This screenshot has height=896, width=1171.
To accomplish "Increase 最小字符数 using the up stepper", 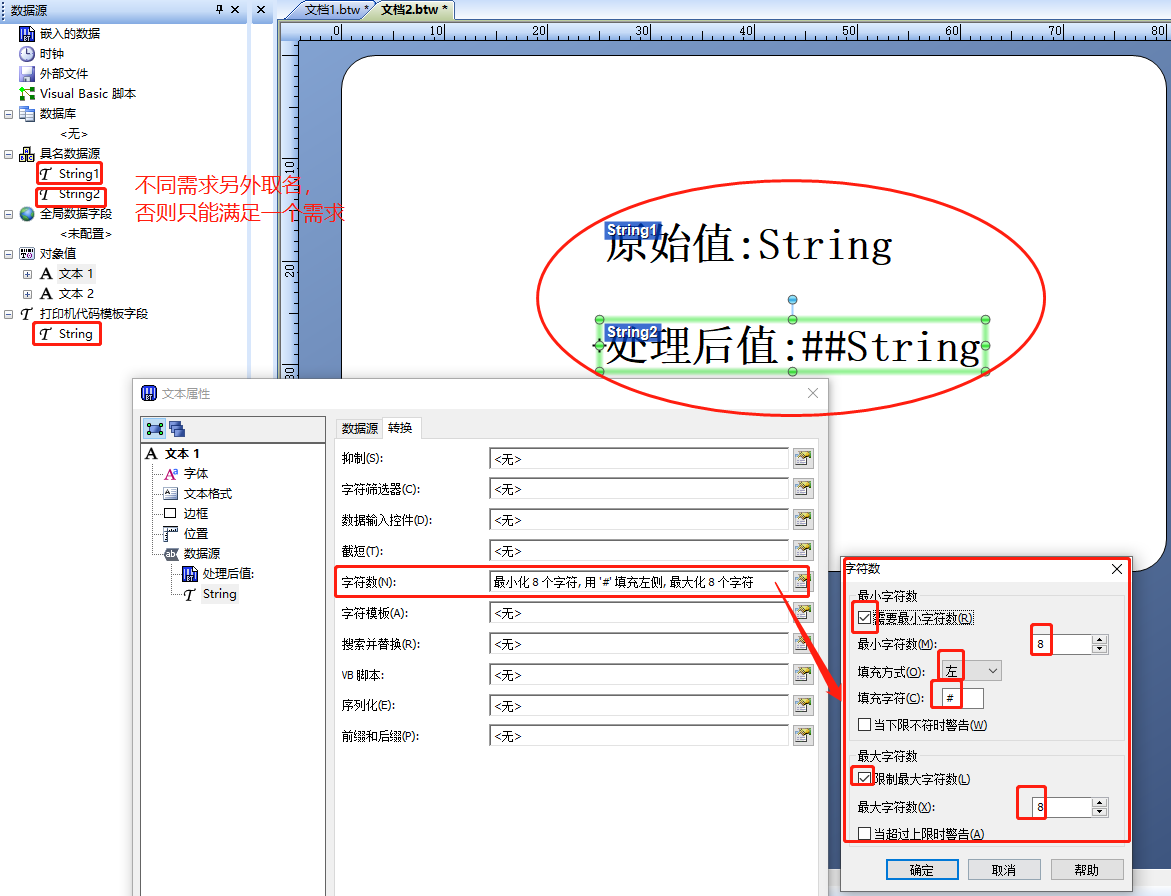I will (1101, 637).
